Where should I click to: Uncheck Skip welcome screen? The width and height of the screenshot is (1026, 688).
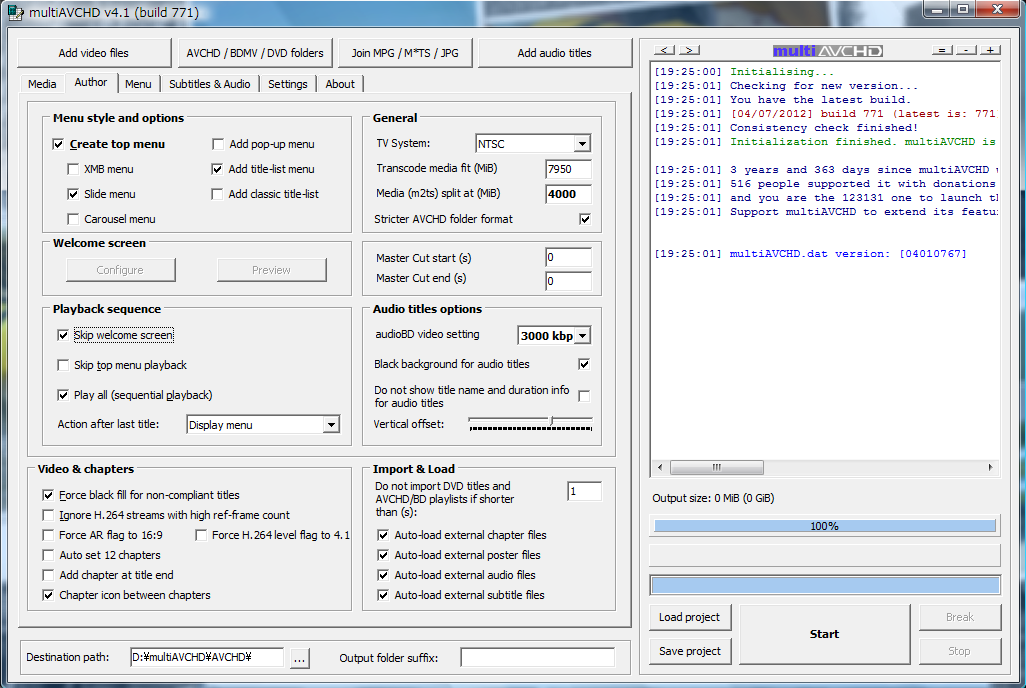click(63, 335)
